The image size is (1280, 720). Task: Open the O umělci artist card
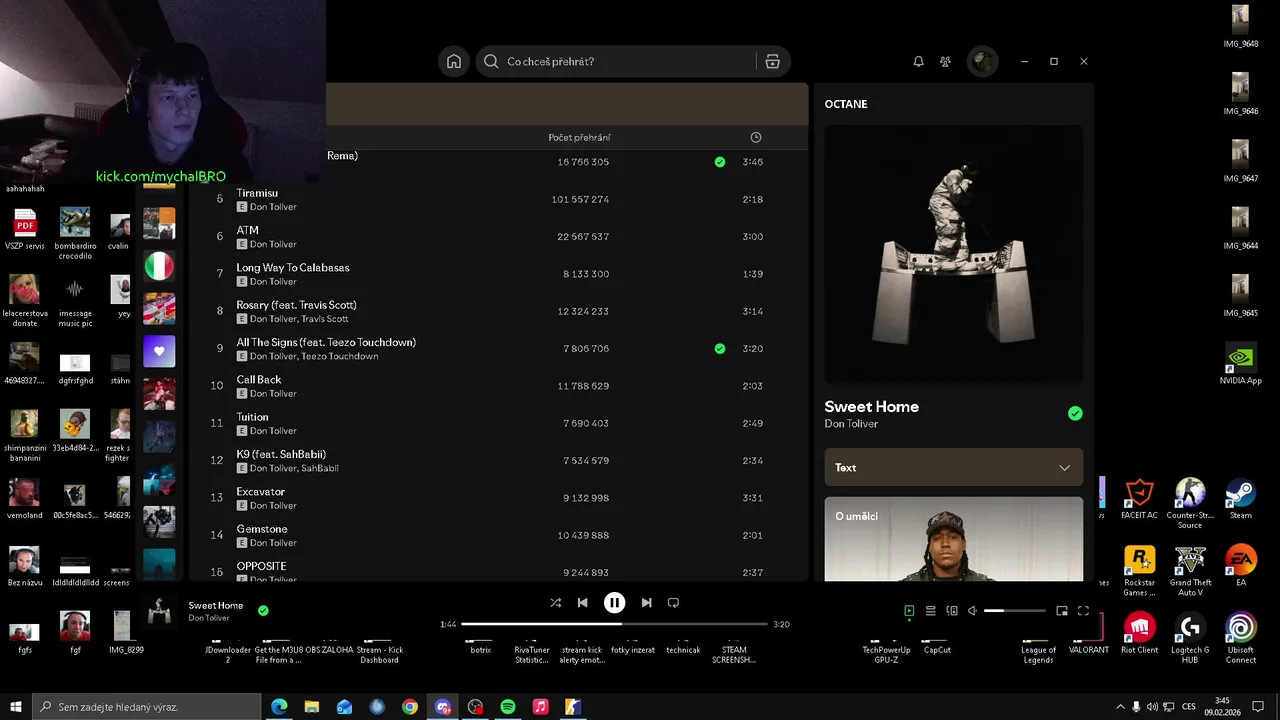pos(953,539)
